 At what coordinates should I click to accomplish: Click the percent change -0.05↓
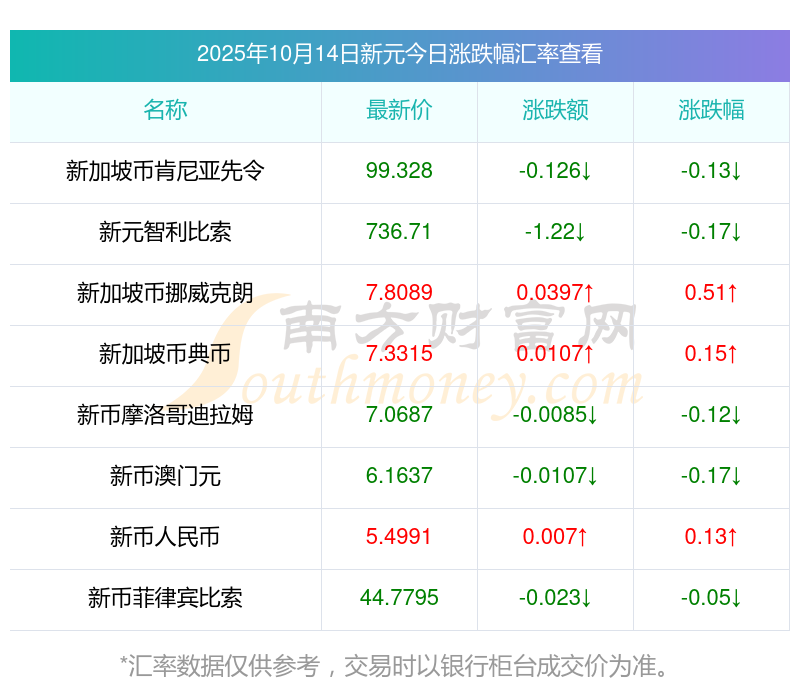(711, 598)
